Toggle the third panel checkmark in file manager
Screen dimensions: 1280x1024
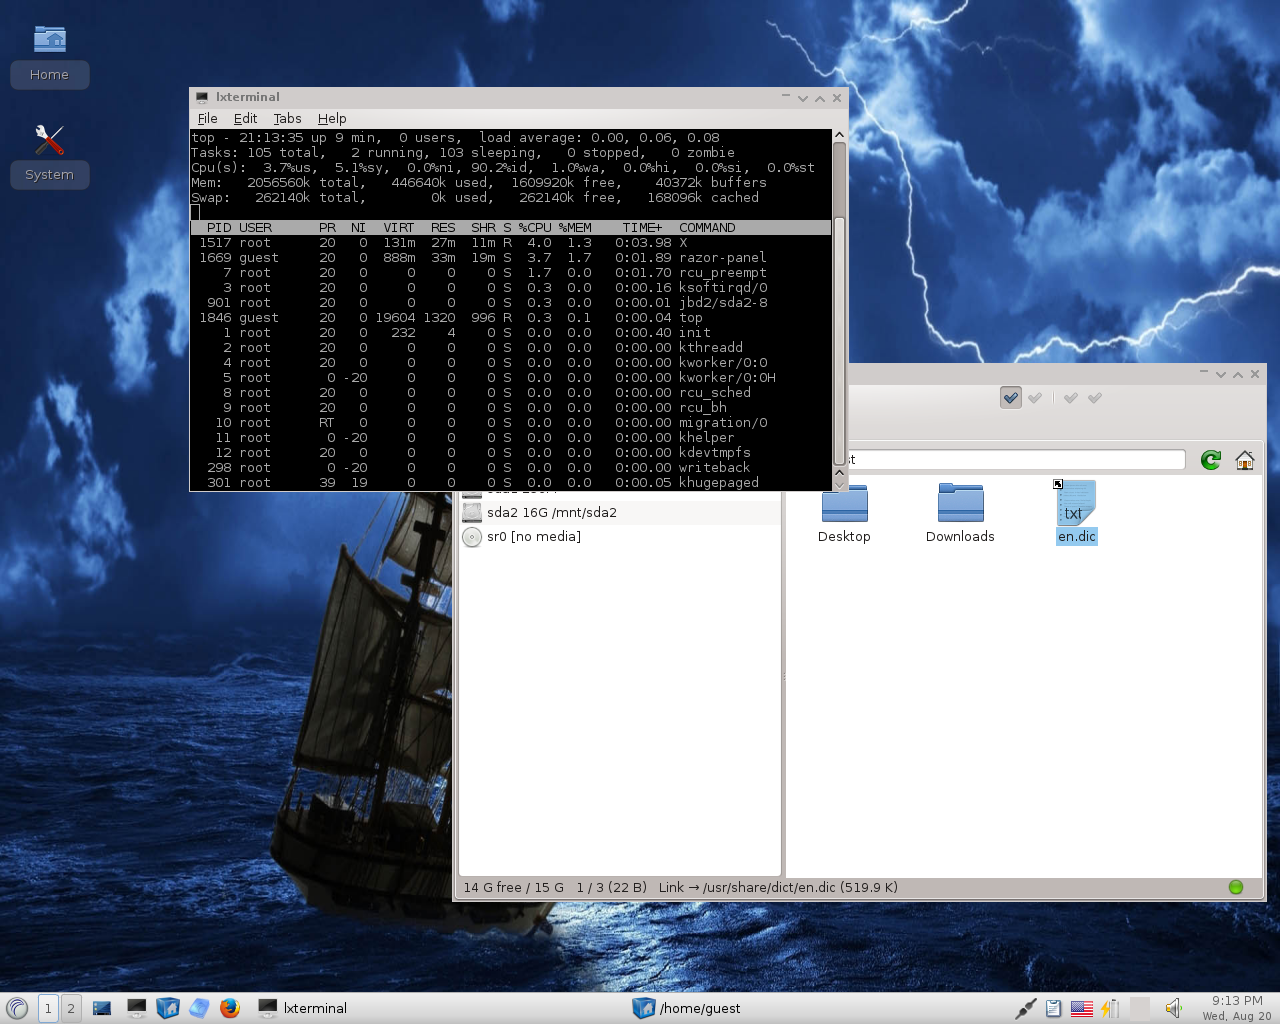(x=1071, y=398)
